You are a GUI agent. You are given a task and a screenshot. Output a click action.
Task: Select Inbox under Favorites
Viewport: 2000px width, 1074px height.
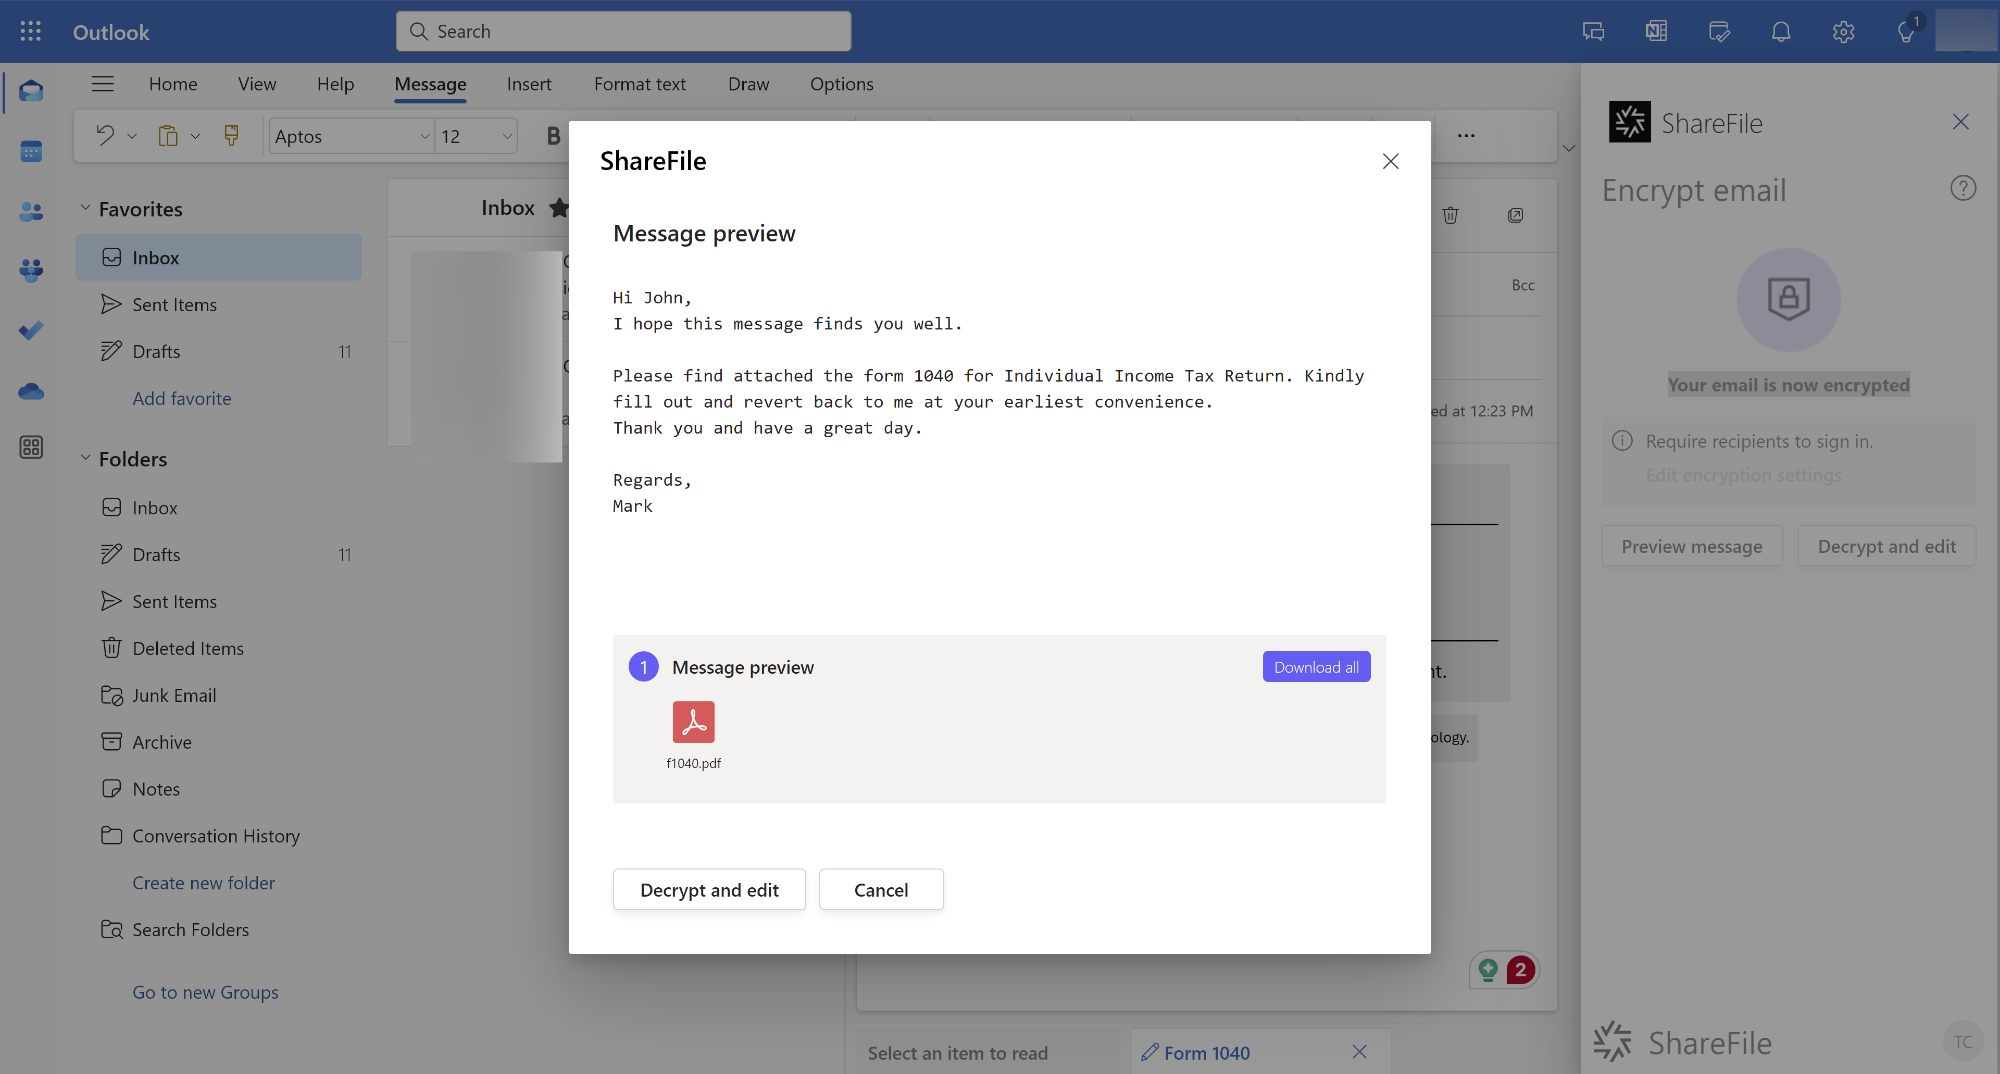click(218, 257)
